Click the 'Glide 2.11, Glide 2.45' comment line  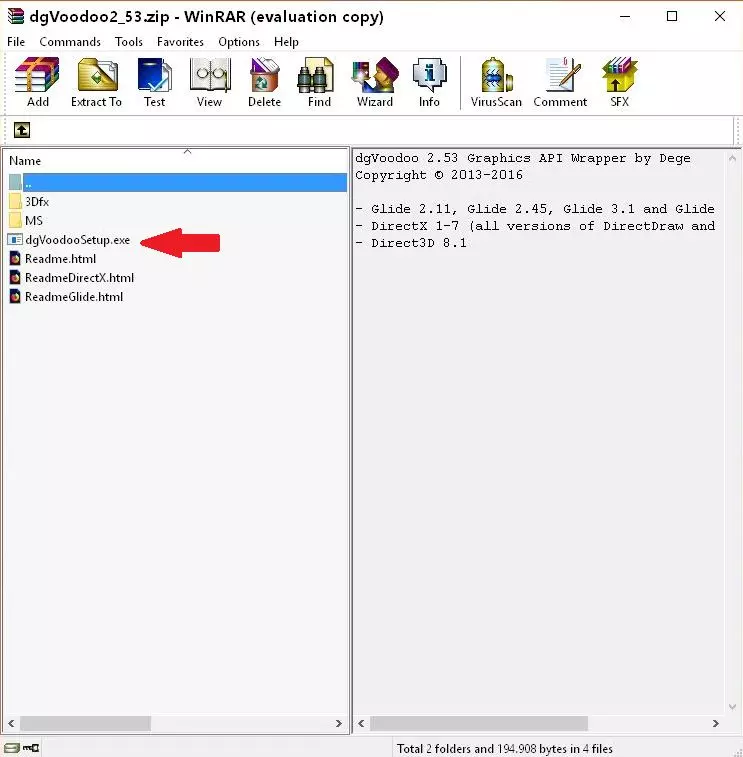point(535,209)
